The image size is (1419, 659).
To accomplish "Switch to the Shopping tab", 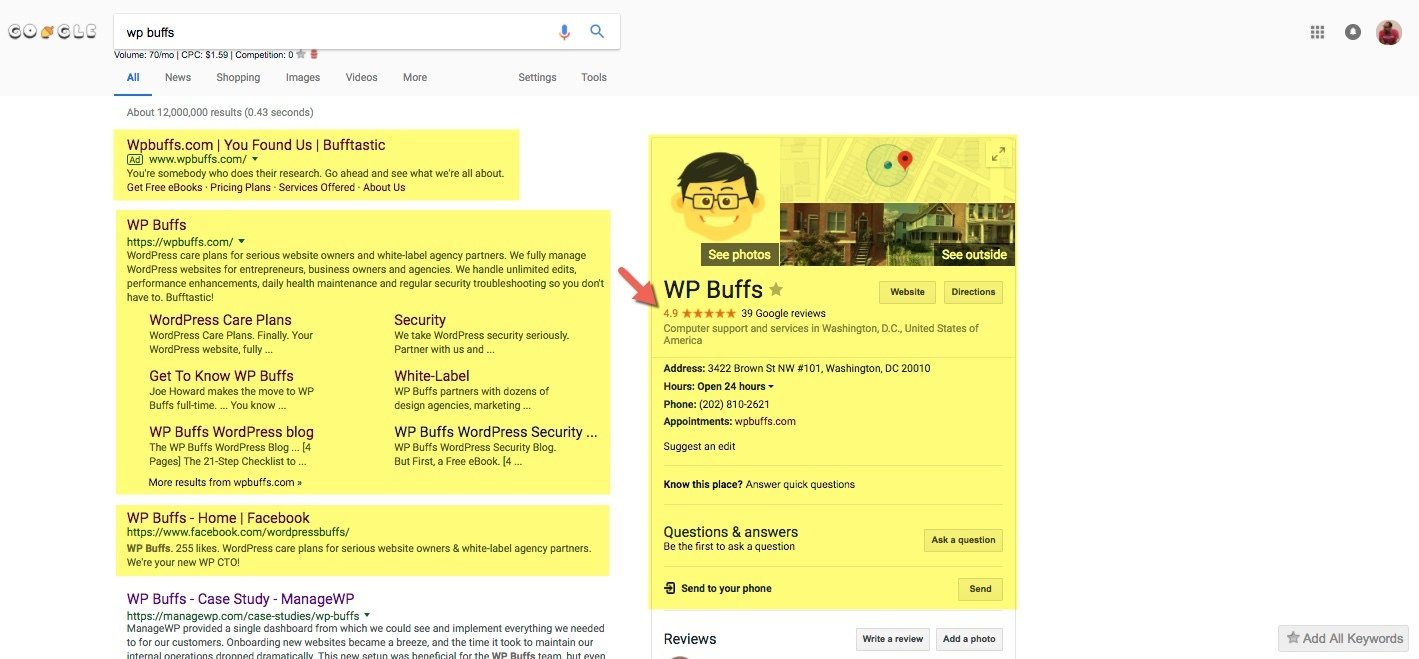I will (x=238, y=77).
